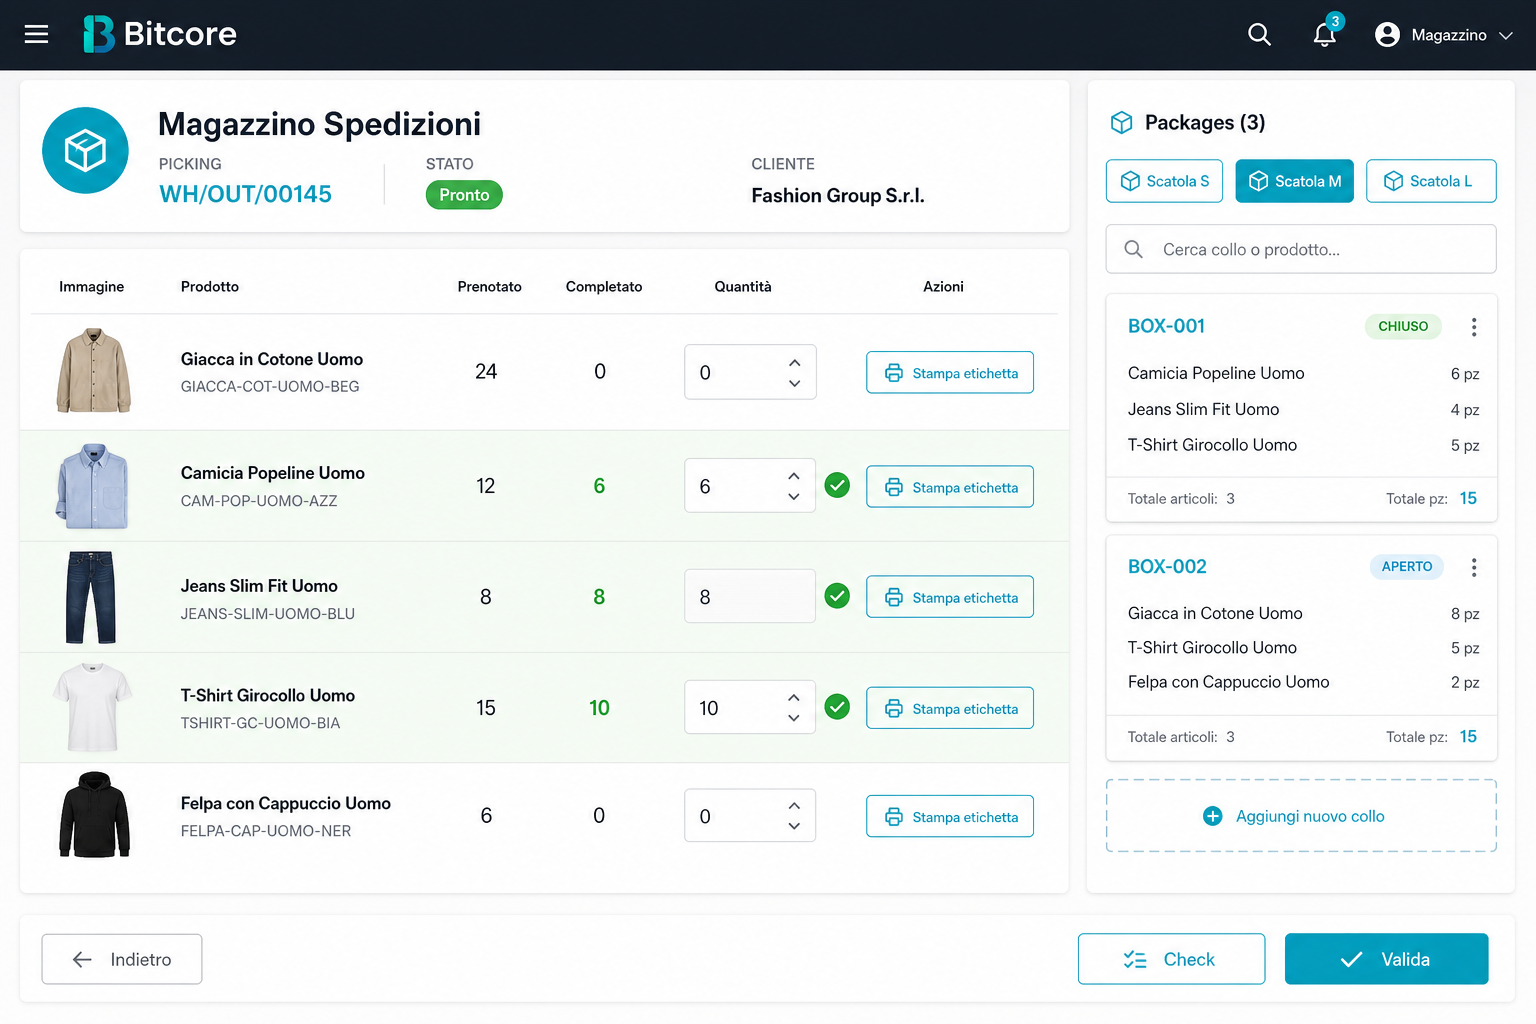This screenshot has width=1536, height=1024.
Task: Open the BOX-001 three-dot menu
Action: tap(1473, 327)
